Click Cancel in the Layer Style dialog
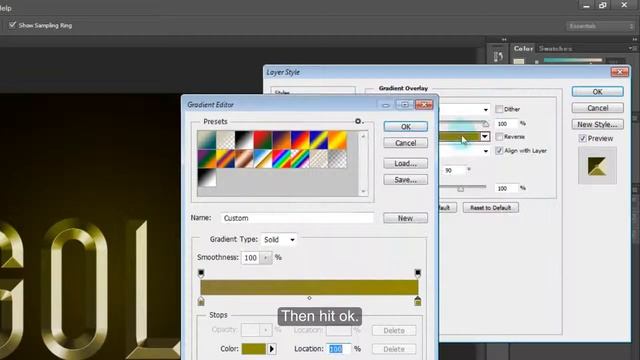 598,108
